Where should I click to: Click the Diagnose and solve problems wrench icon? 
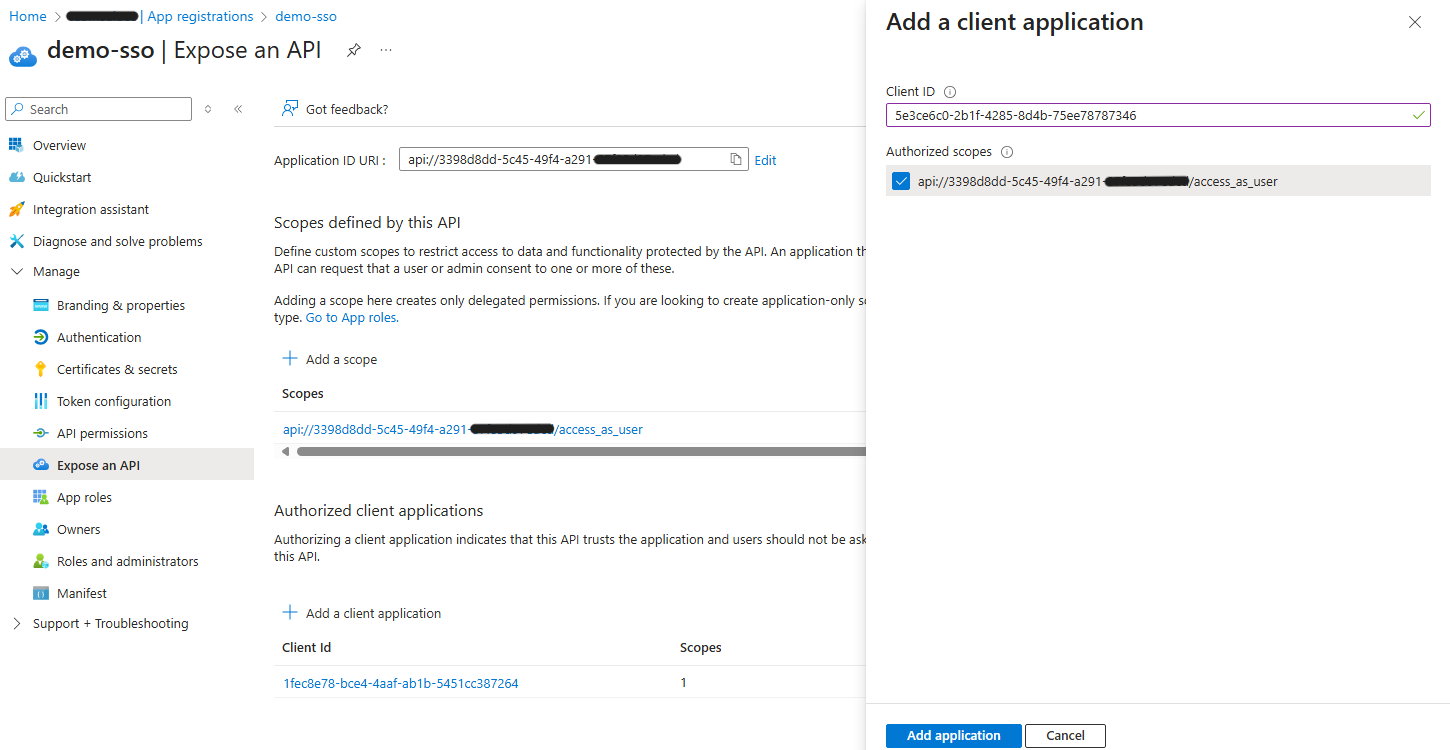[16, 241]
